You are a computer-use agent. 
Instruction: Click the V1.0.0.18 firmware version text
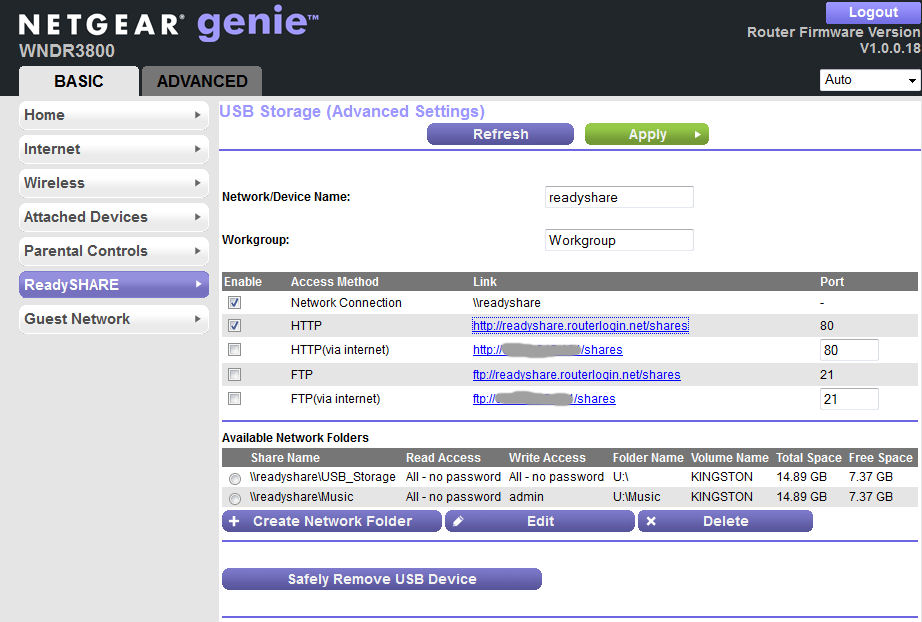pos(890,49)
